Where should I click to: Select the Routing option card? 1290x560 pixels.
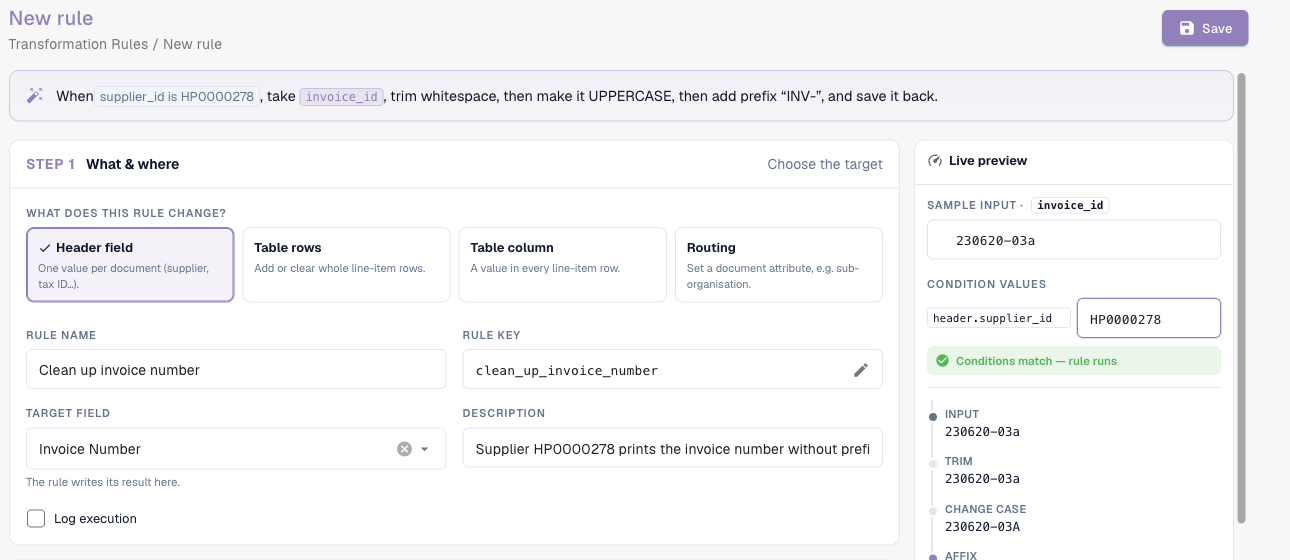pos(779,265)
